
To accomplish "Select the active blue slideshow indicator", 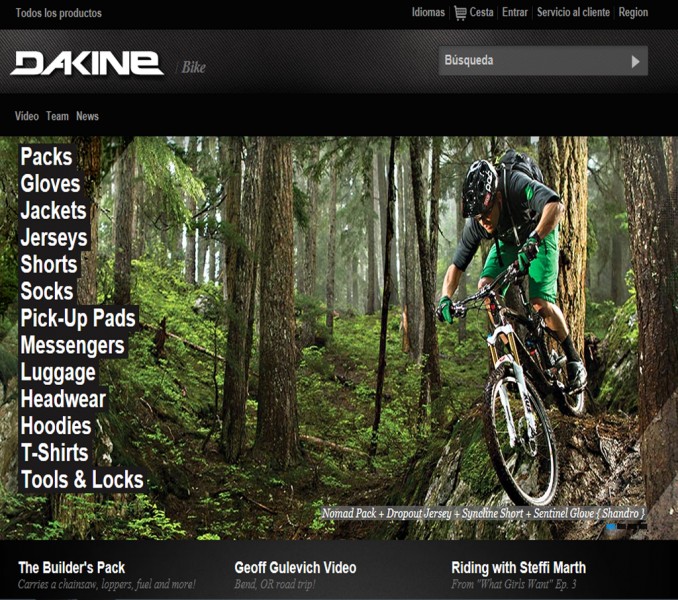I will tap(611, 527).
